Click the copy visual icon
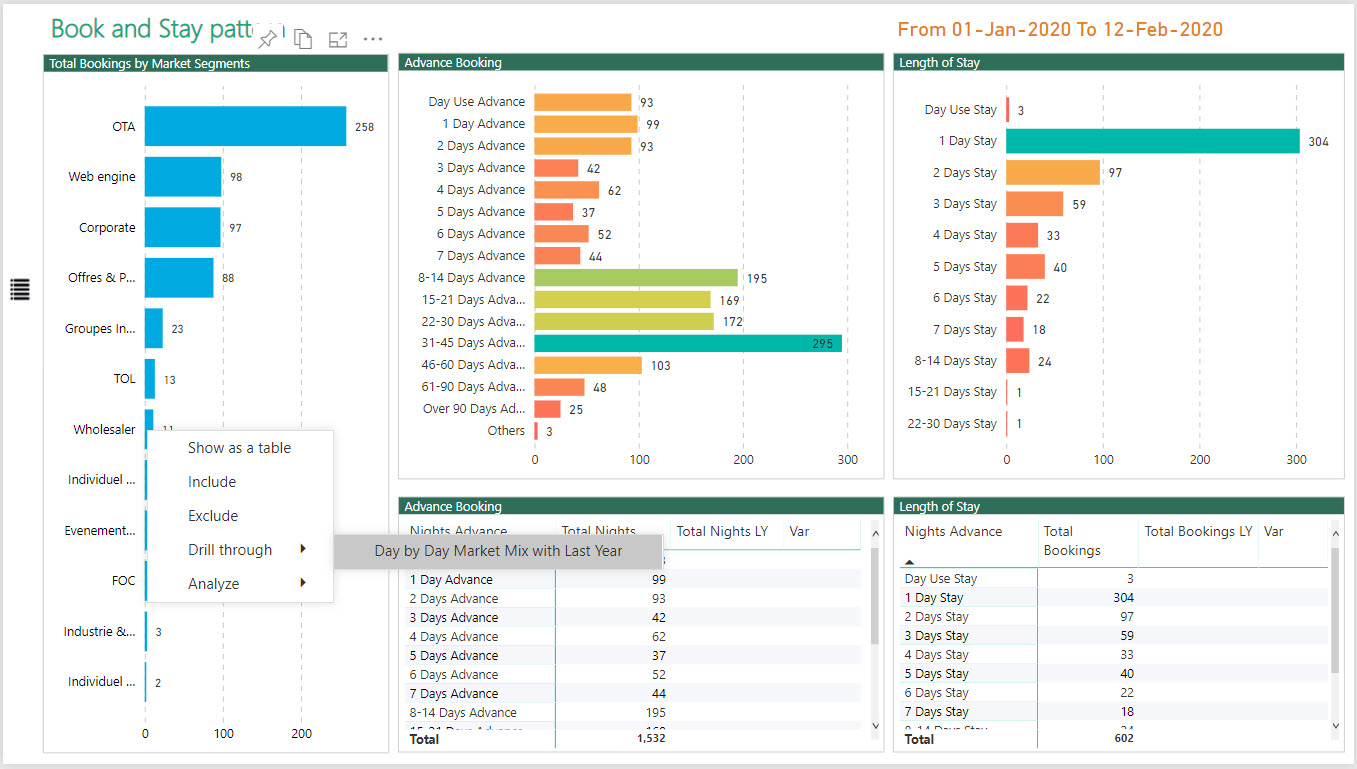 click(x=303, y=39)
